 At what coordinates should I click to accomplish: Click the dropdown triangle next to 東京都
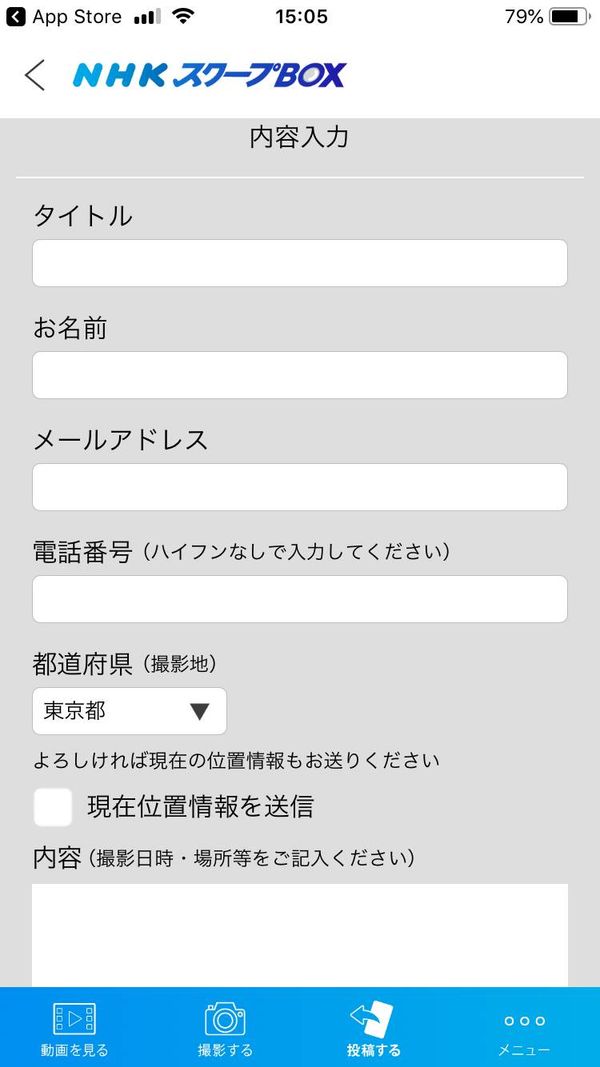point(199,712)
